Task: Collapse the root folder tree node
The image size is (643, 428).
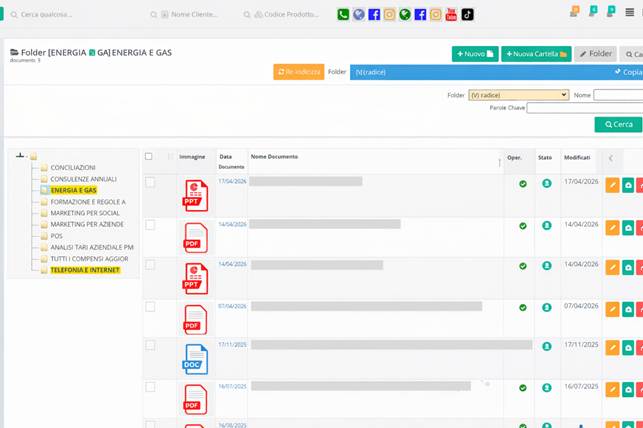Action: click(20, 155)
